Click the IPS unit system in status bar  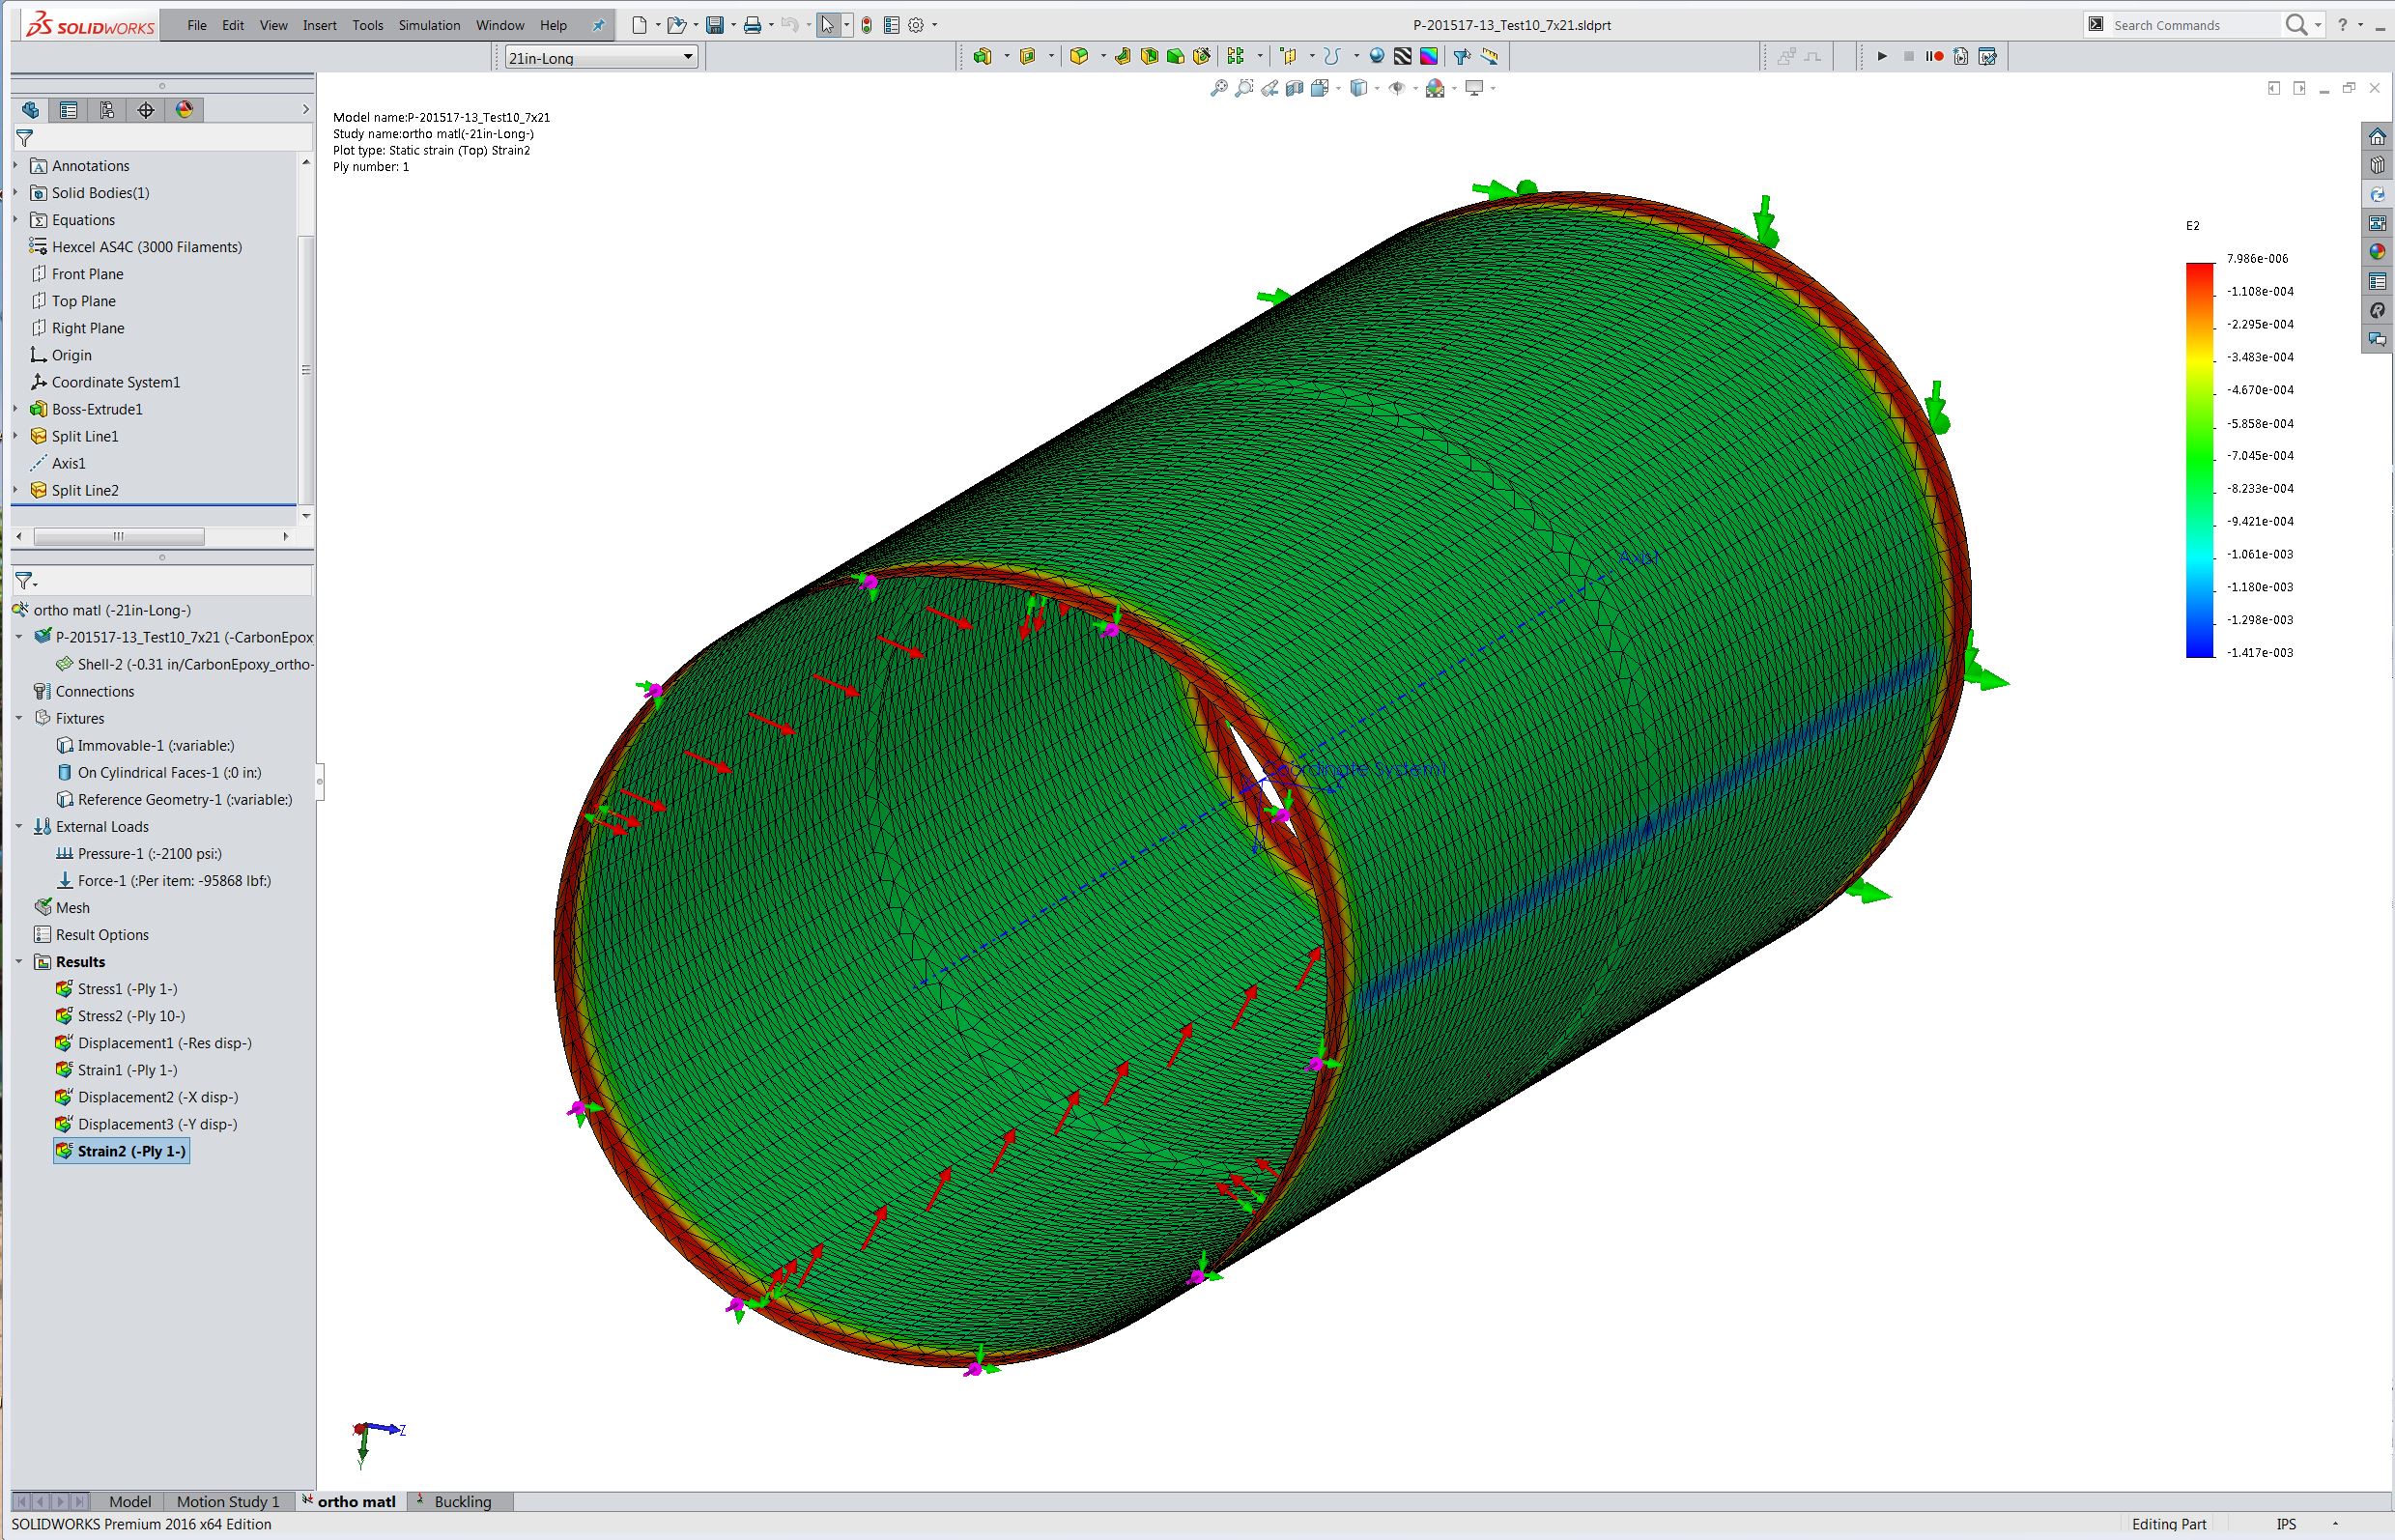point(2286,1524)
